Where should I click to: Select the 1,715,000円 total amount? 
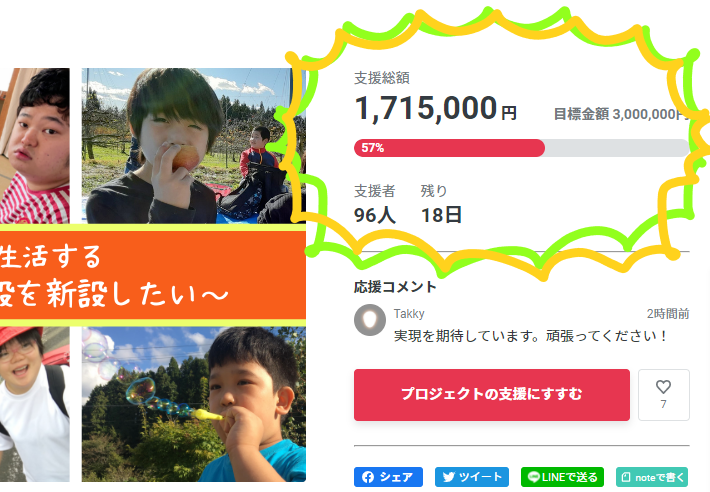point(435,109)
